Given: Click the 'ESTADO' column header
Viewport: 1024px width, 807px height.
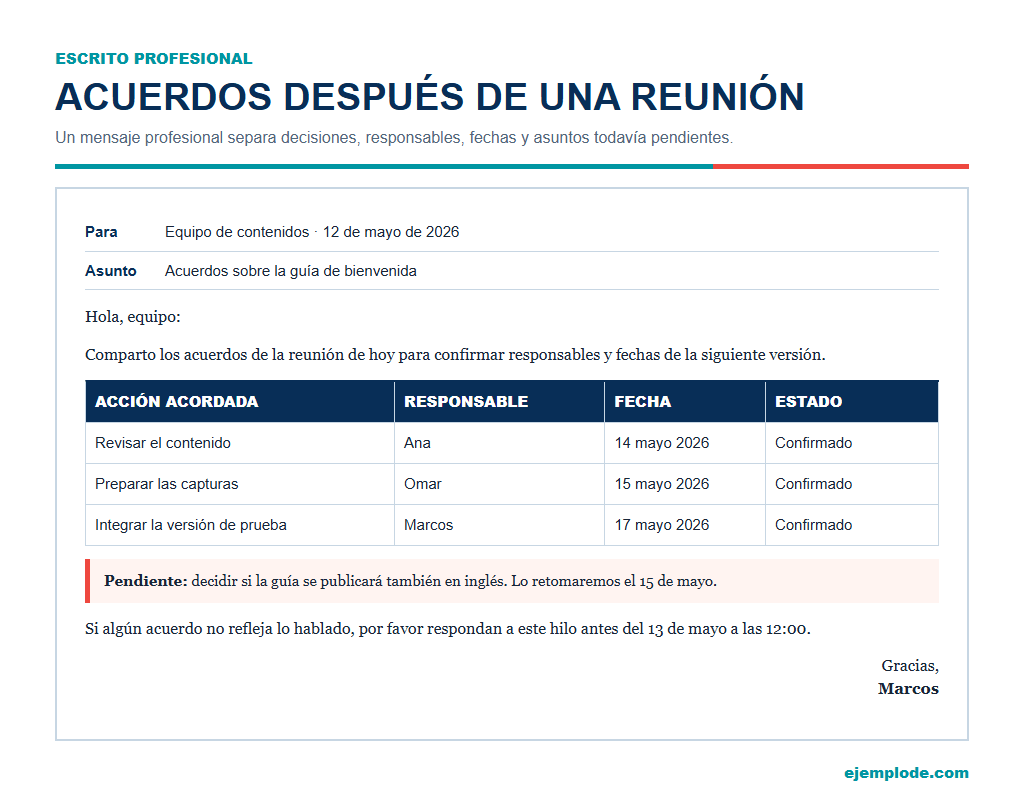Looking at the screenshot, I should (852, 402).
